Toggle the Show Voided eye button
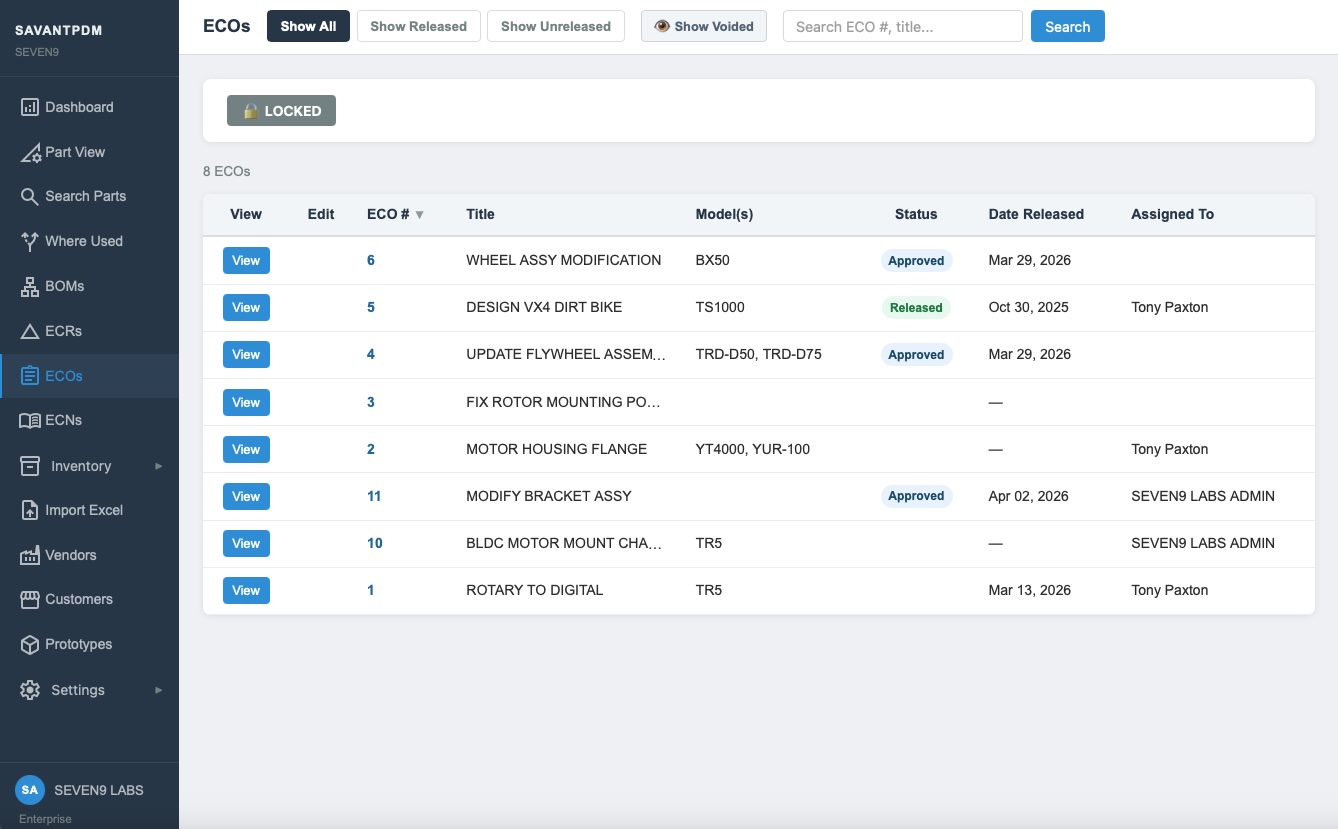The image size is (1338, 829). (x=703, y=26)
